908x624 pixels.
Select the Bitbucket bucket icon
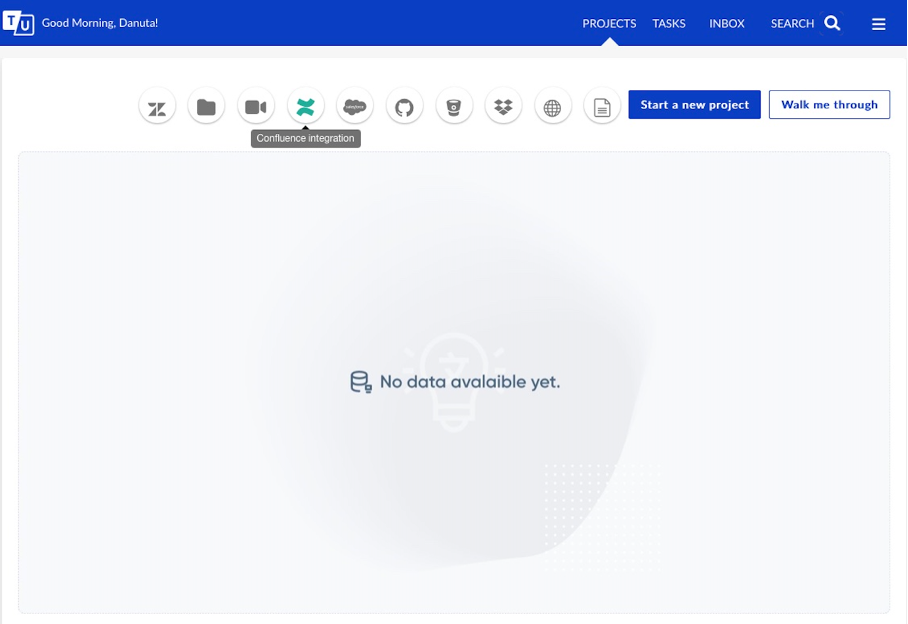[454, 107]
